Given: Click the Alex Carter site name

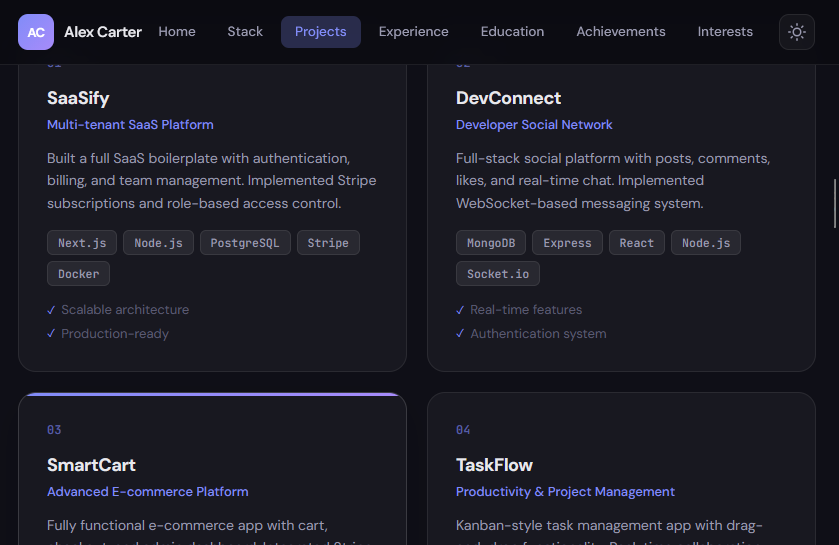Looking at the screenshot, I should (x=103, y=32).
